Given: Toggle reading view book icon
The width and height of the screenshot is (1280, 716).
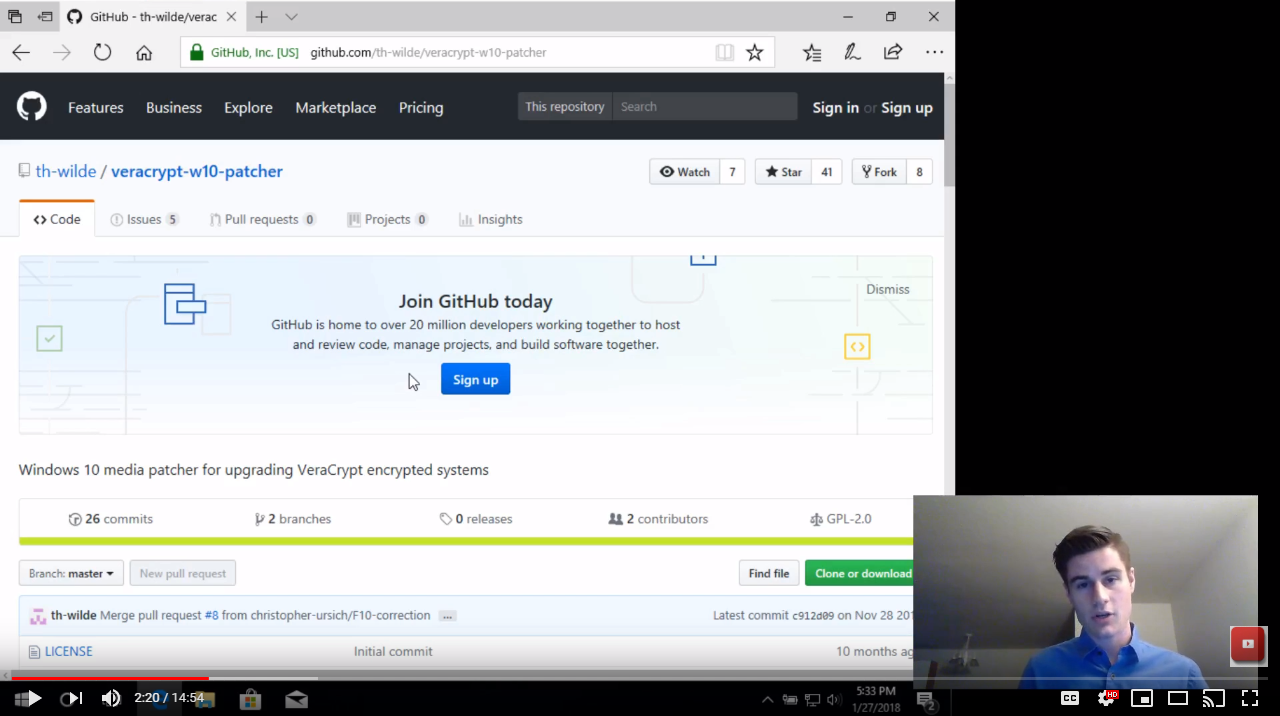Looking at the screenshot, I should [725, 52].
